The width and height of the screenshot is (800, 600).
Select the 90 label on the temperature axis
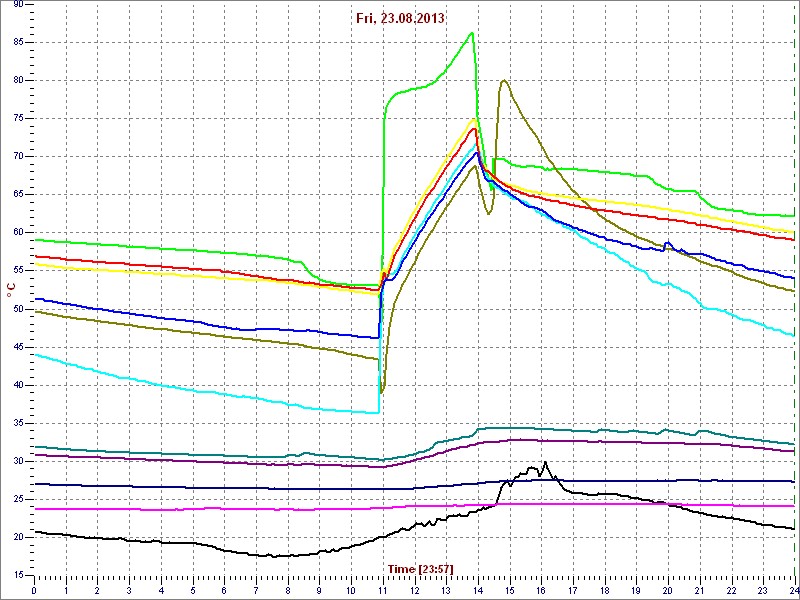18,4
